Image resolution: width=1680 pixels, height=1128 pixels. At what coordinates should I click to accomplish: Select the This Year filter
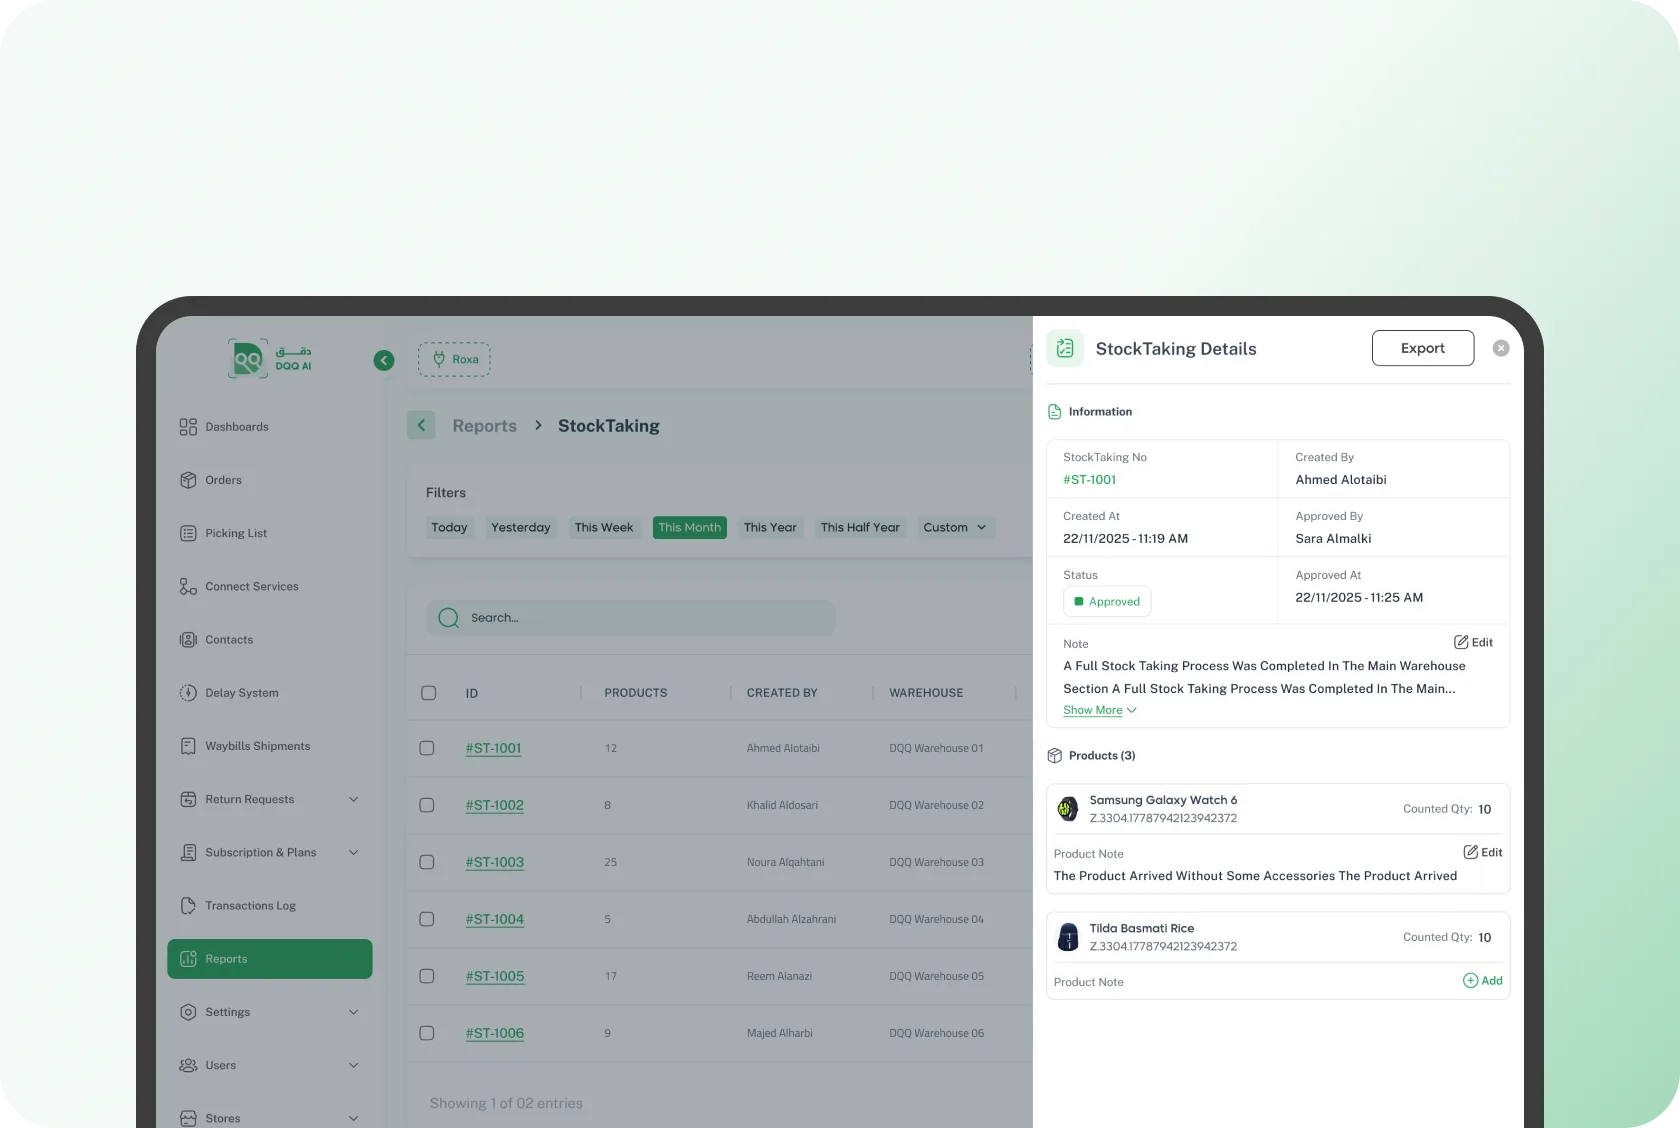pos(770,527)
